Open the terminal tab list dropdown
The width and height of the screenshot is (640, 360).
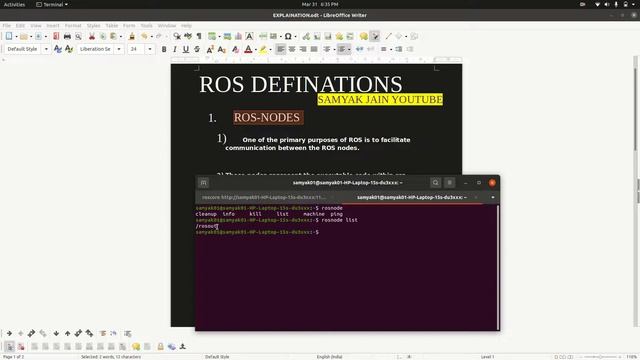(x=493, y=197)
